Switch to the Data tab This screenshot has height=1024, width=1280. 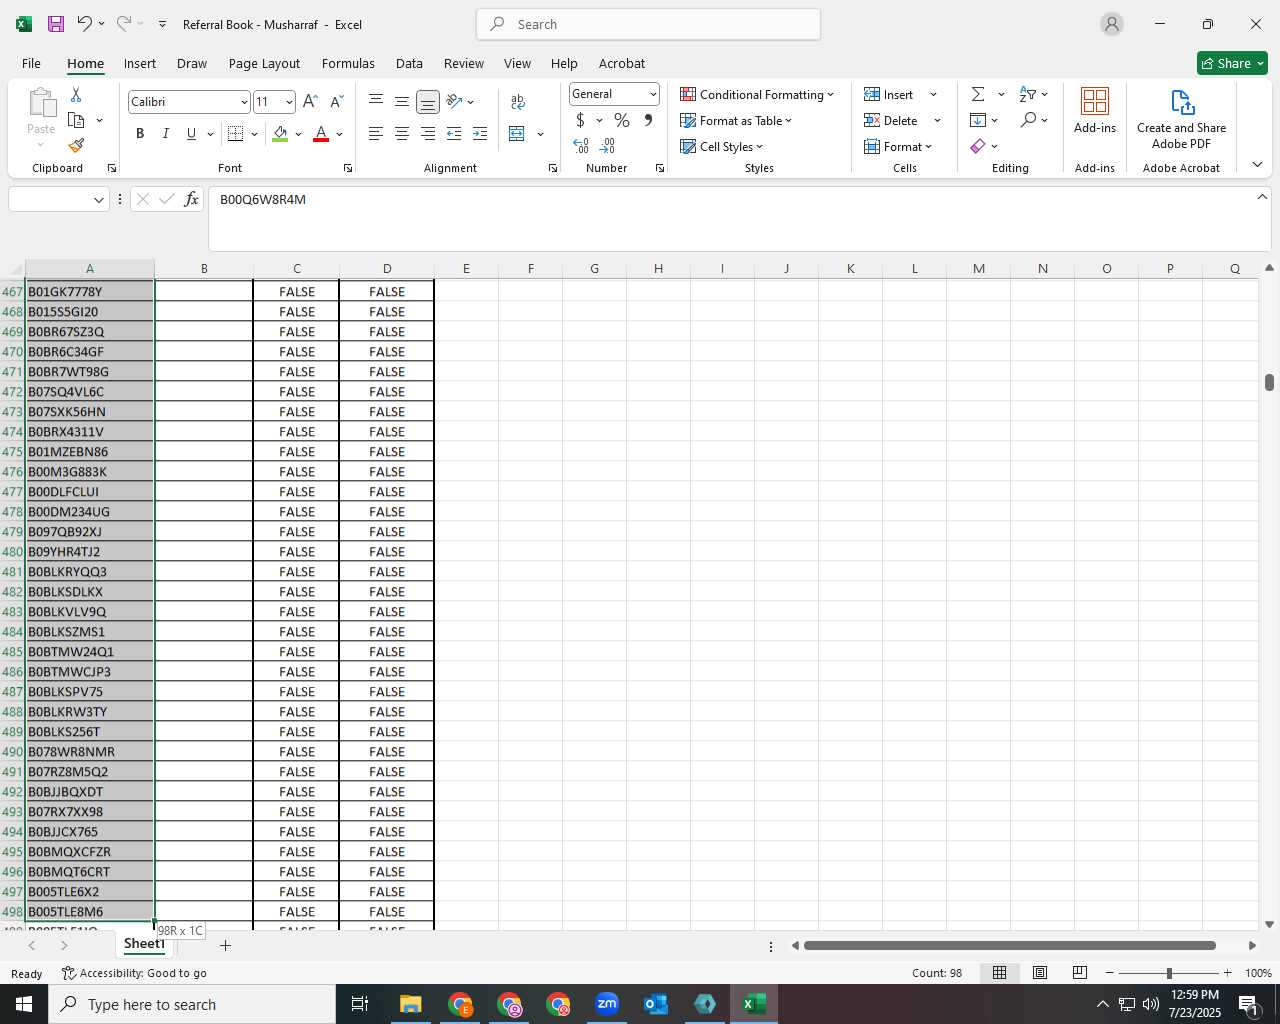(x=409, y=63)
